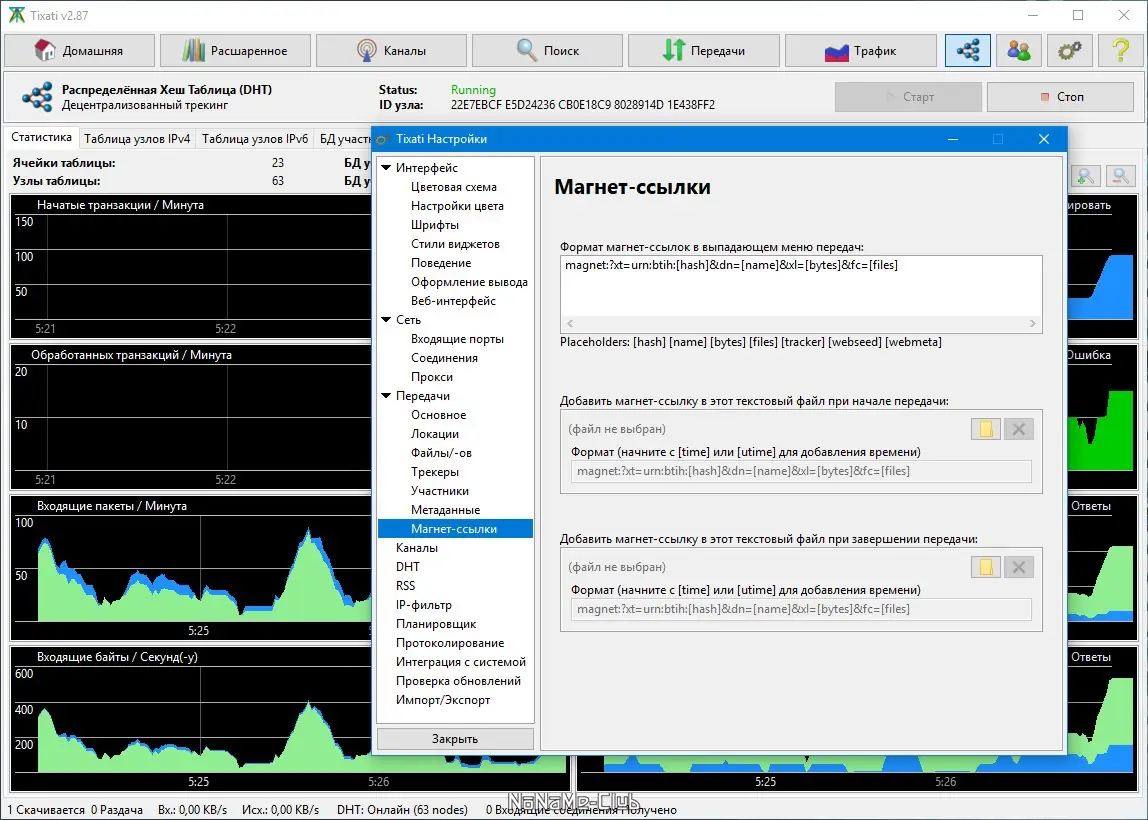Collapse the Сеть tree section
The height and width of the screenshot is (820, 1148).
coord(386,320)
